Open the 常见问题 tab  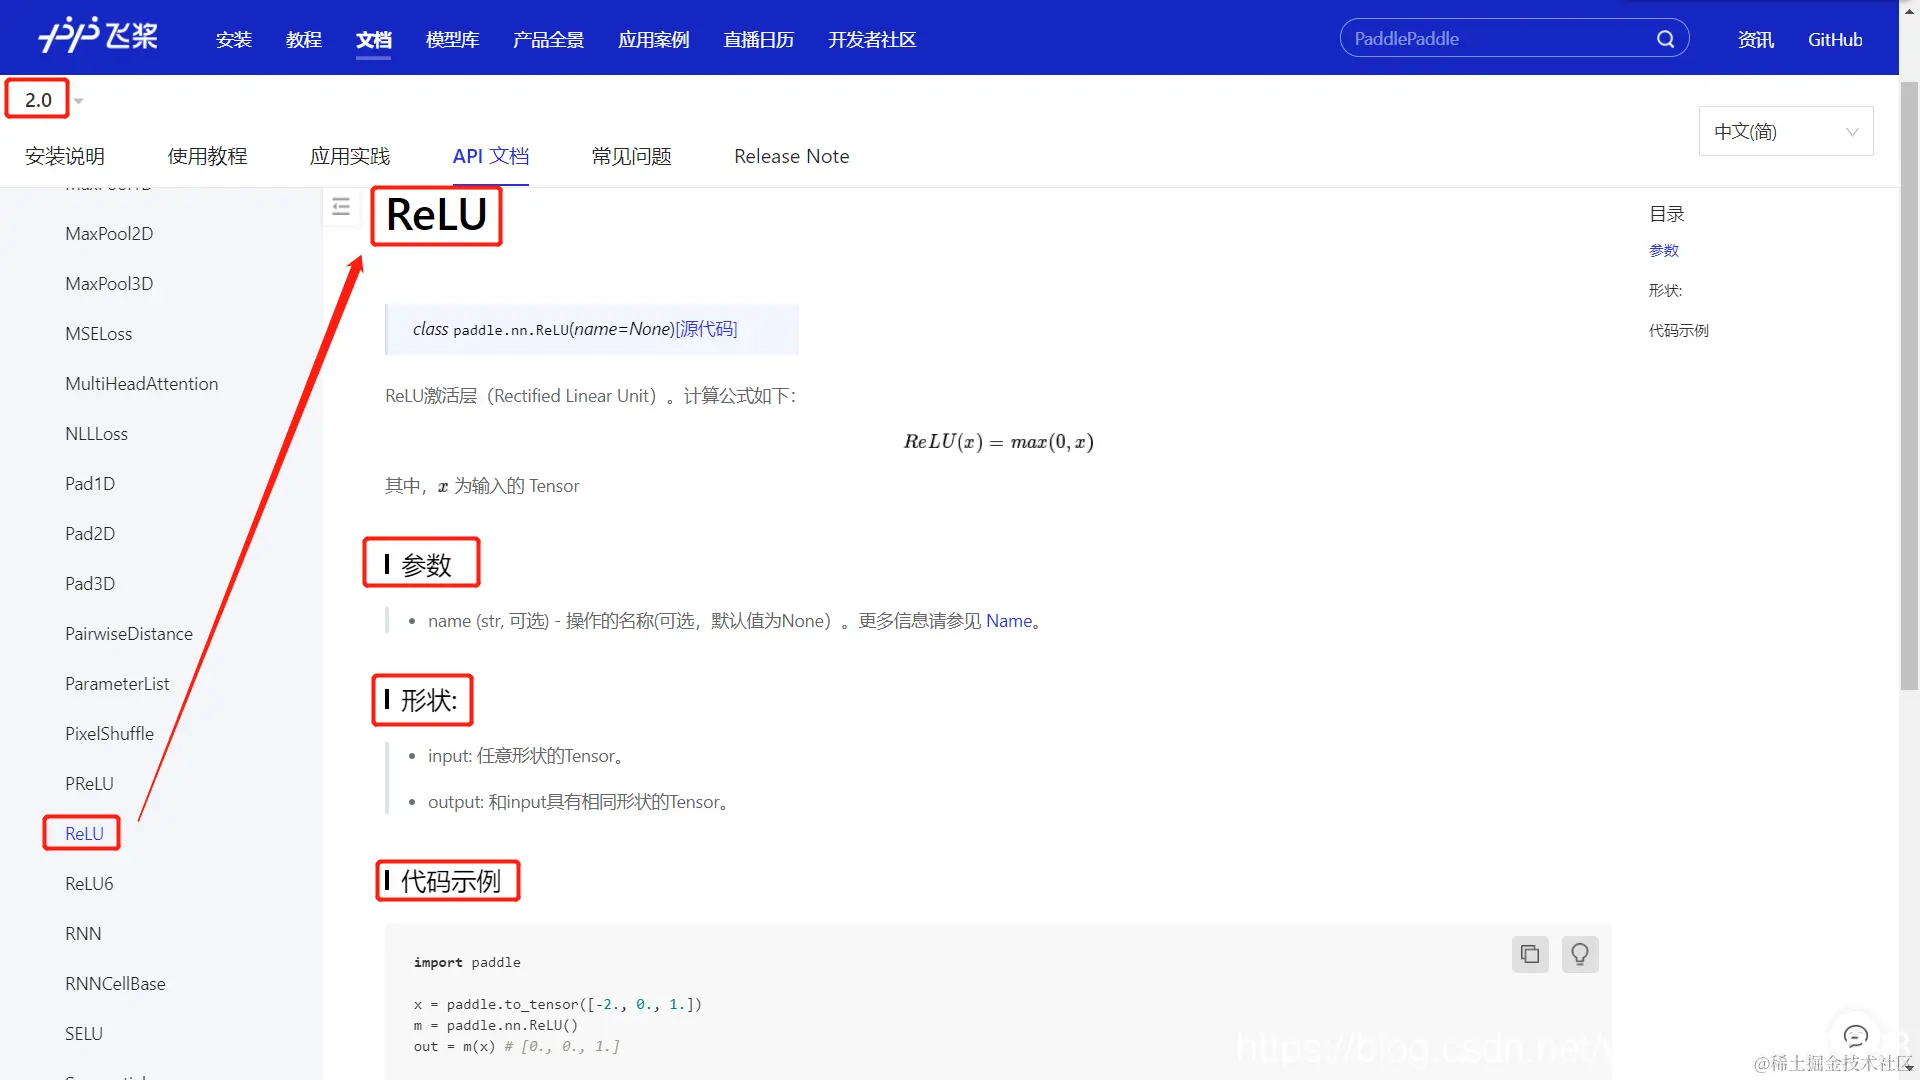pyautogui.click(x=631, y=156)
